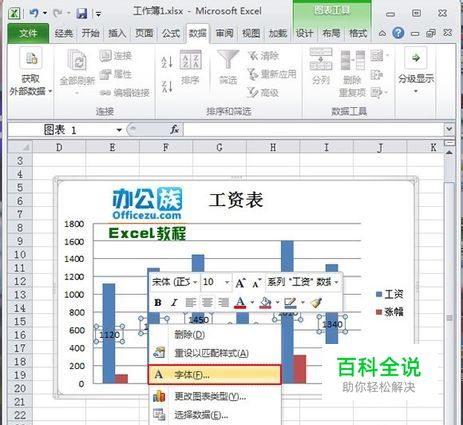The height and width of the screenshot is (425, 463).
Task: Click the sort Z to A descending icon
Action: [x=167, y=86]
